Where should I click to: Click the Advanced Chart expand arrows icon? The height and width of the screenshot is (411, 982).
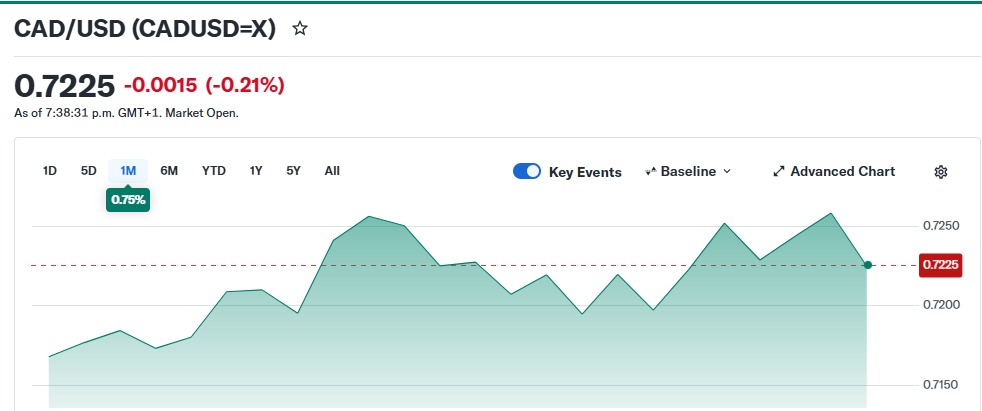pyautogui.click(x=778, y=171)
